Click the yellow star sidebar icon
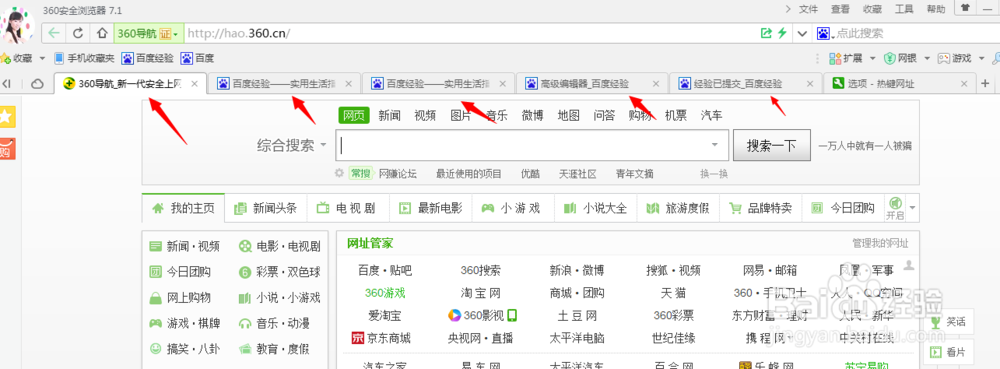This screenshot has width=1000, height=369. (x=6, y=117)
